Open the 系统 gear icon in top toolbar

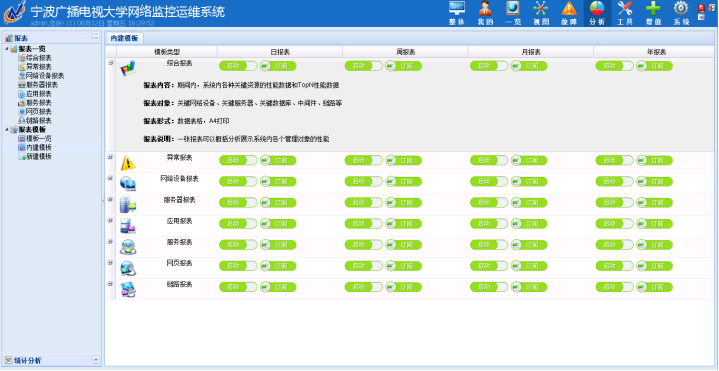[681, 8]
